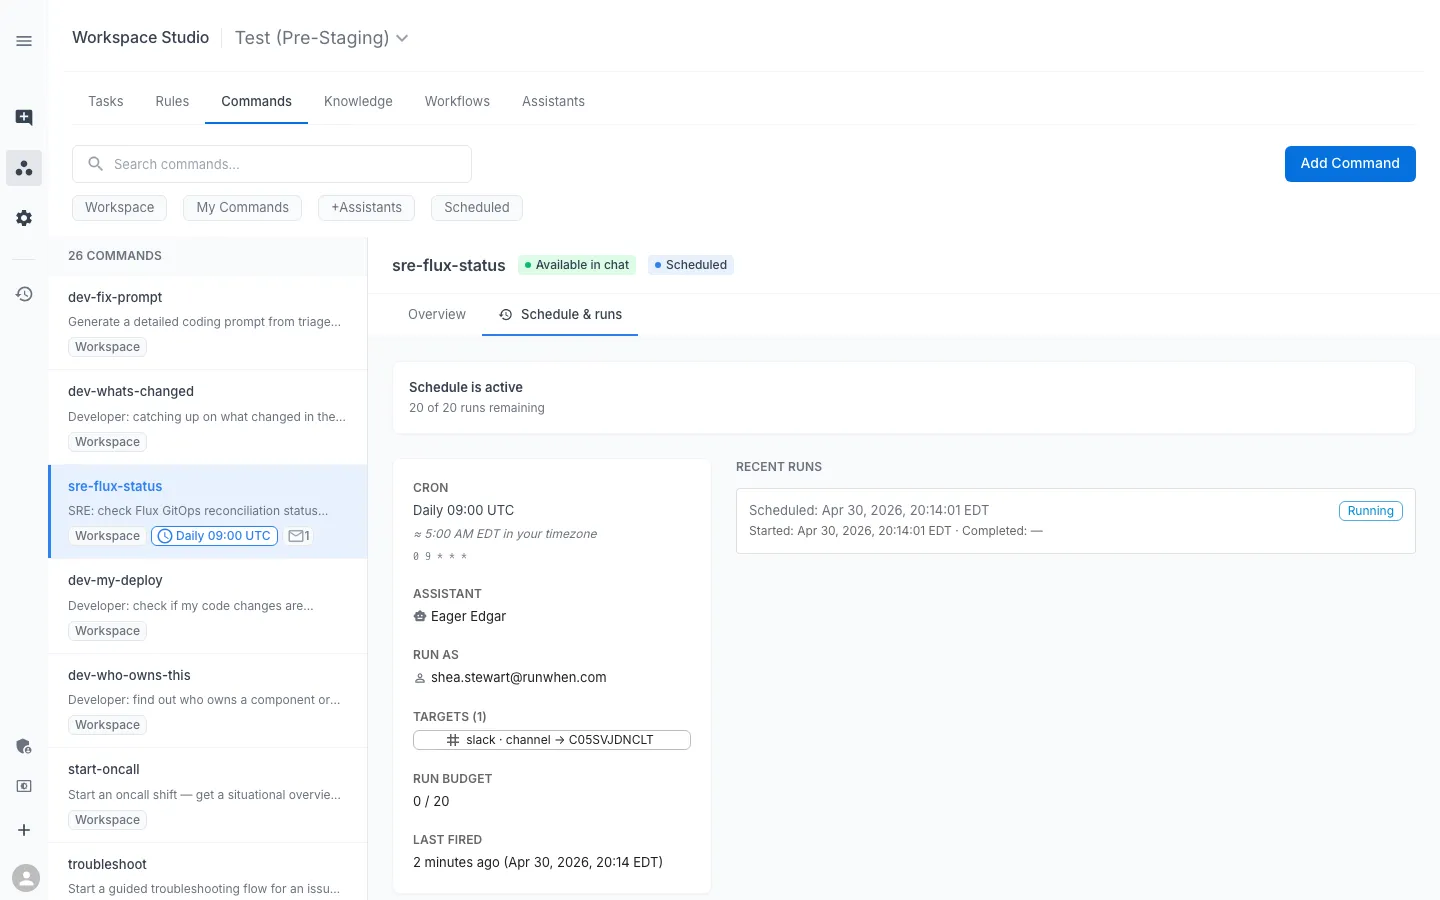The image size is (1440, 900).
Task: Open the Running recent run entry
Action: 1075,521
